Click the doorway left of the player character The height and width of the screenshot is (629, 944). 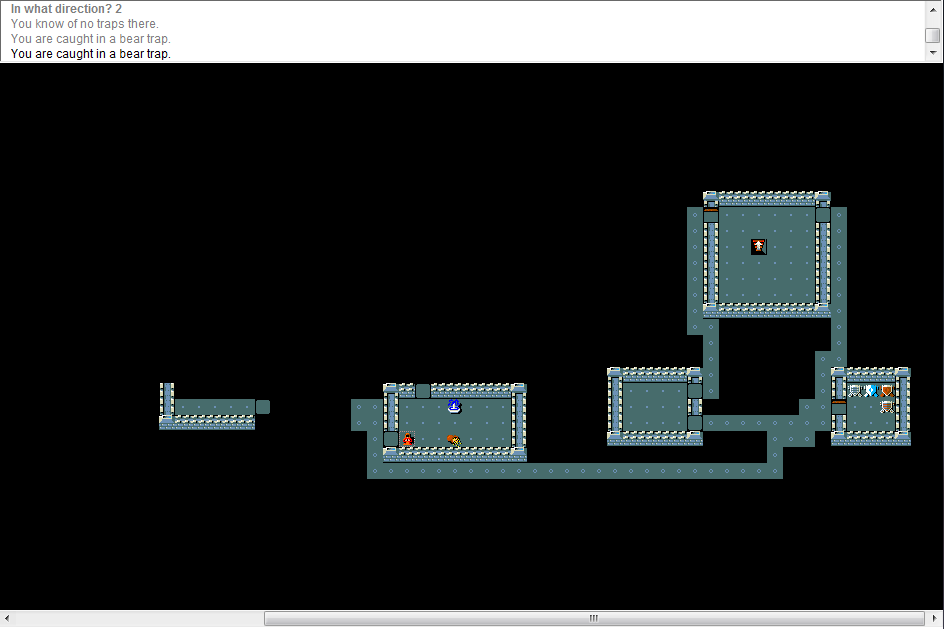click(391, 439)
